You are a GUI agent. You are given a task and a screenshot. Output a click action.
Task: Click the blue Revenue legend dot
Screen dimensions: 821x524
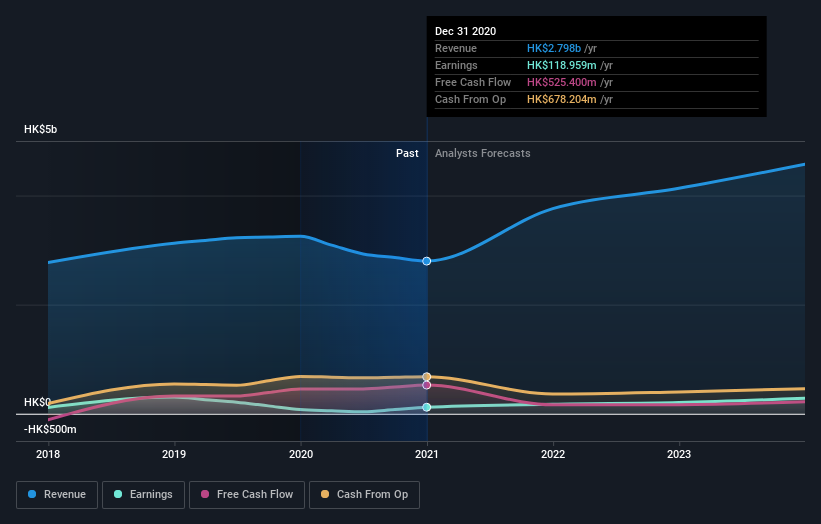coord(32,494)
